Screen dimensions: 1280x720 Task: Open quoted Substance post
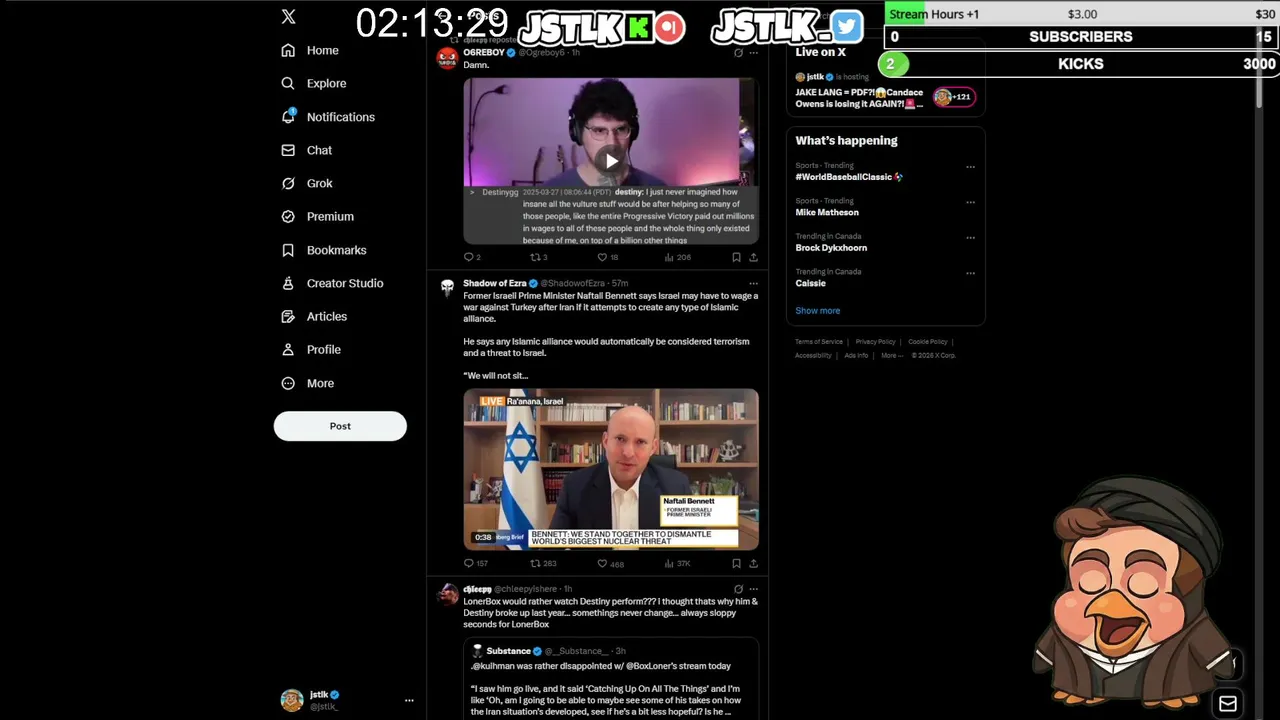611,680
